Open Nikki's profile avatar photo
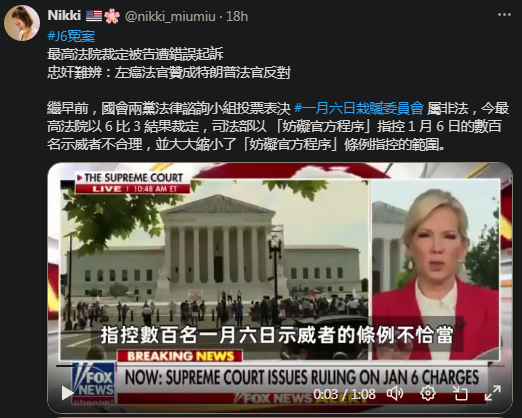 (22, 23)
